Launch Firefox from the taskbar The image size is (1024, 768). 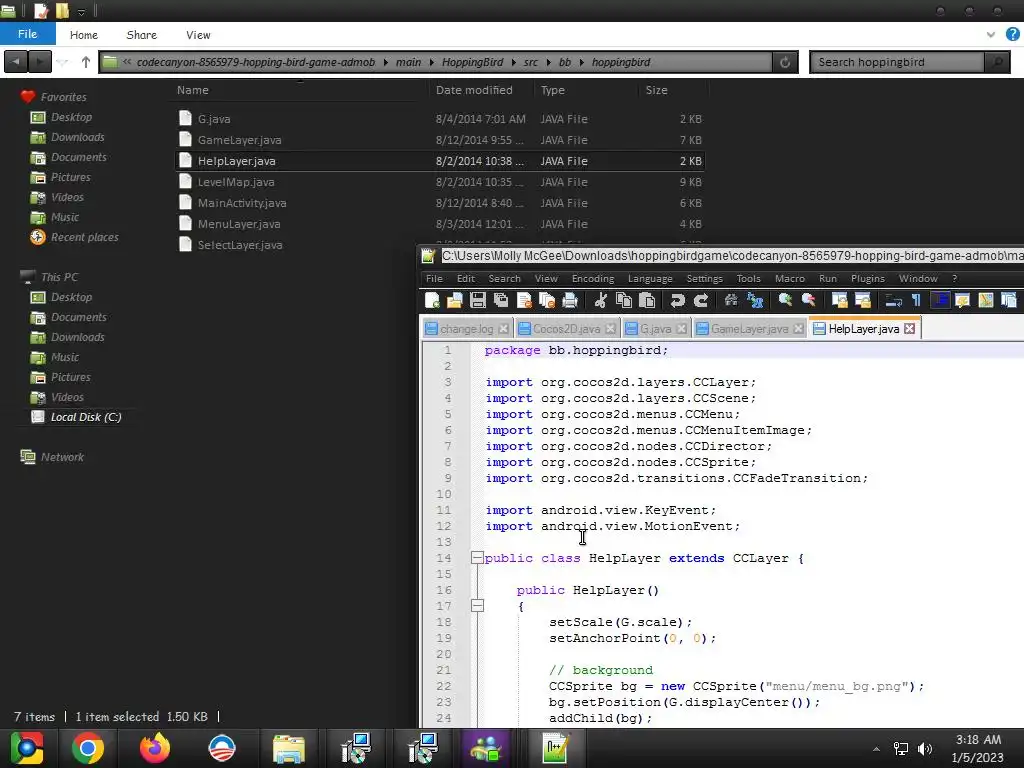pos(155,748)
